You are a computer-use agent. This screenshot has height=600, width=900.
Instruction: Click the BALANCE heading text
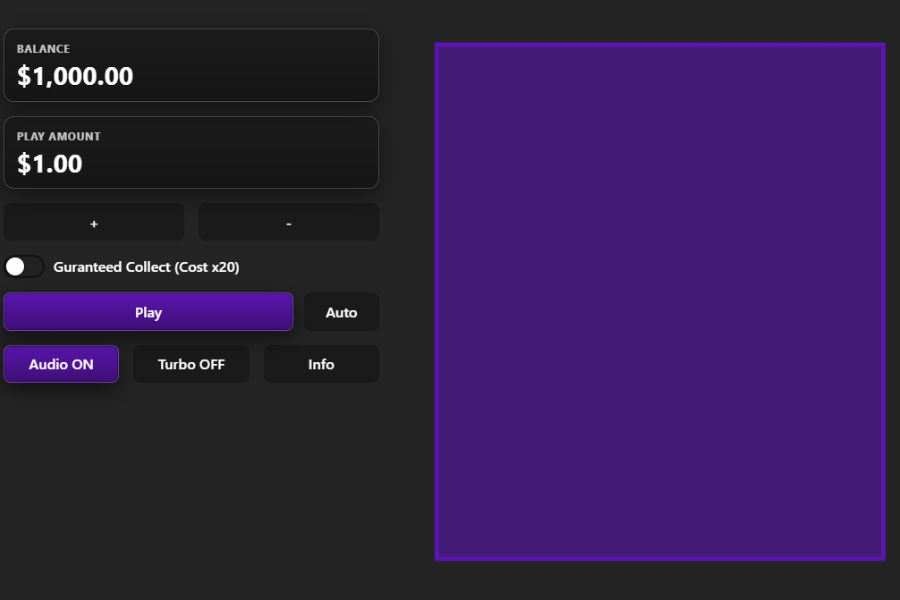point(43,49)
